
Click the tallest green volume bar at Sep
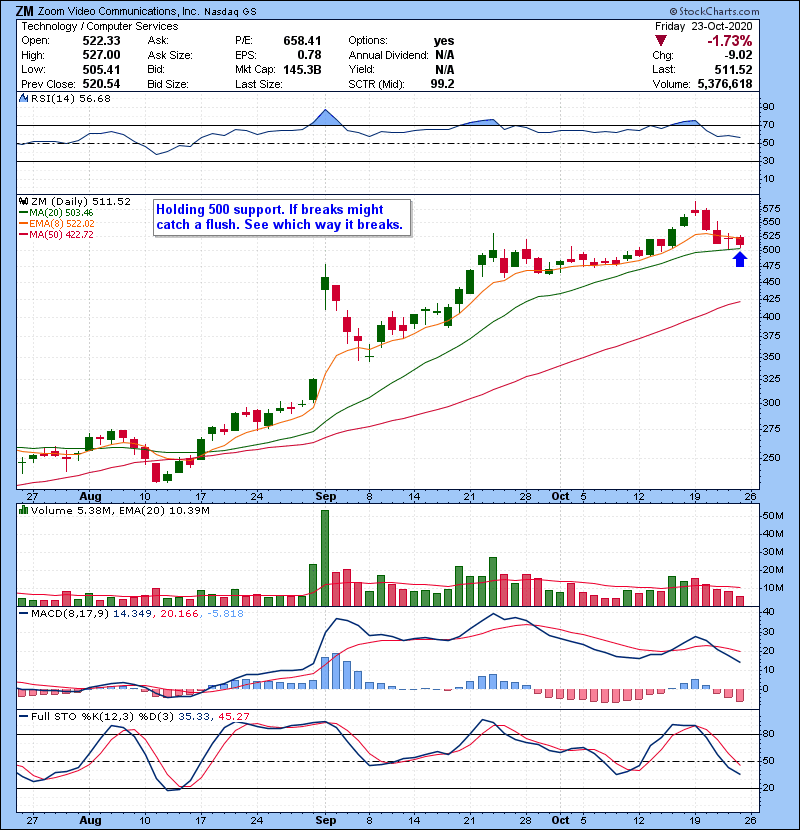coord(325,558)
